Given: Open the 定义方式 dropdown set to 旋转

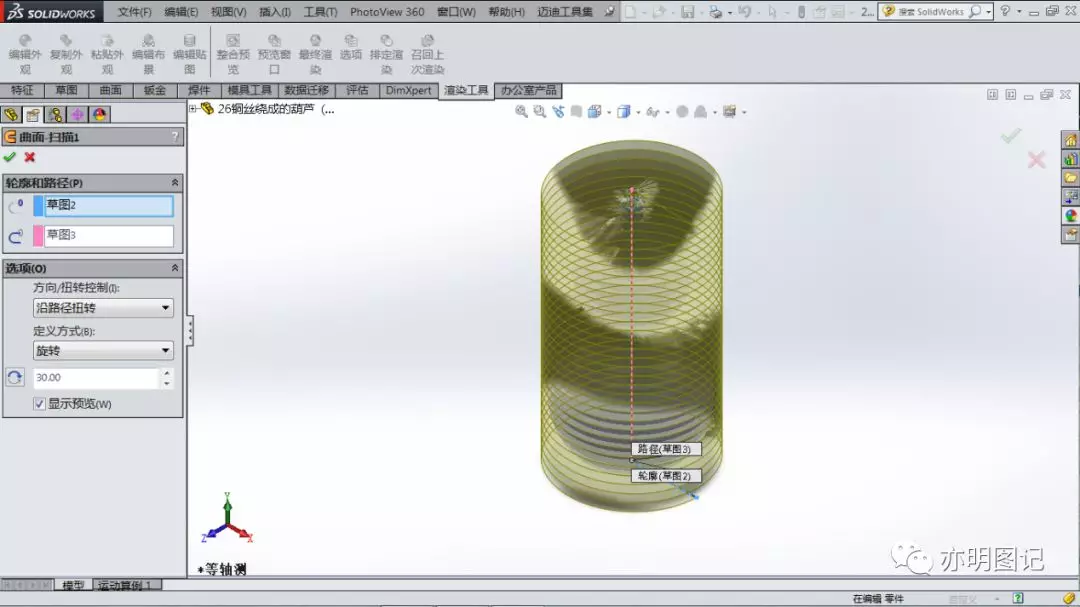Looking at the screenshot, I should point(103,351).
